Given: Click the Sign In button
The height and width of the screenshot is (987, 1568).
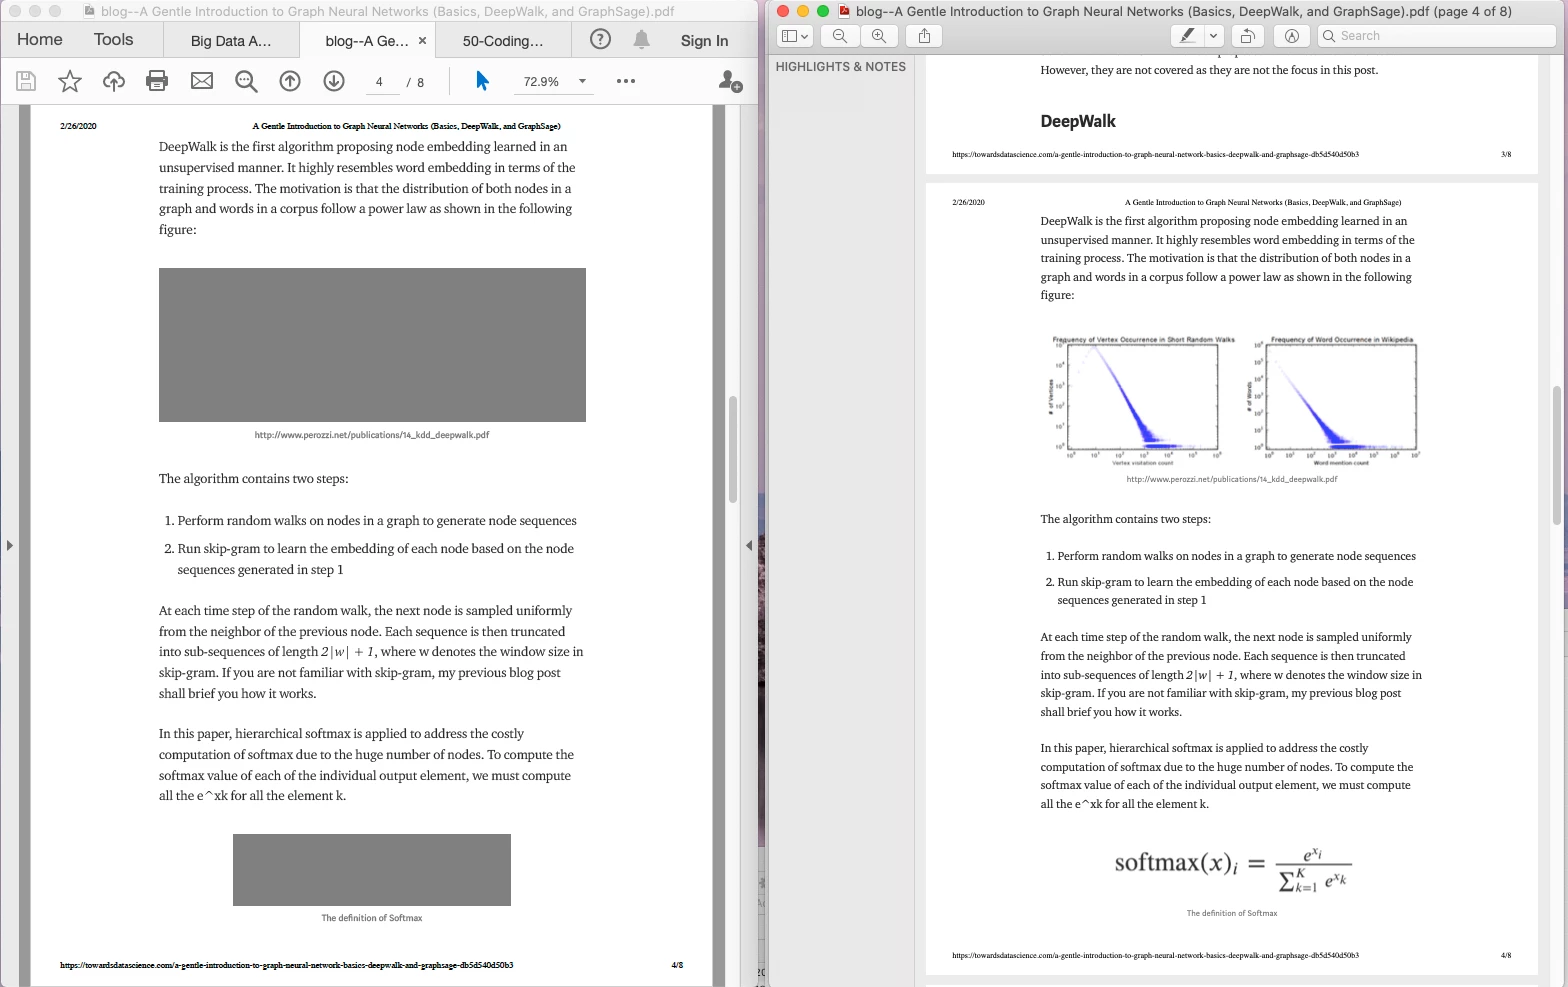Looking at the screenshot, I should coord(704,41).
